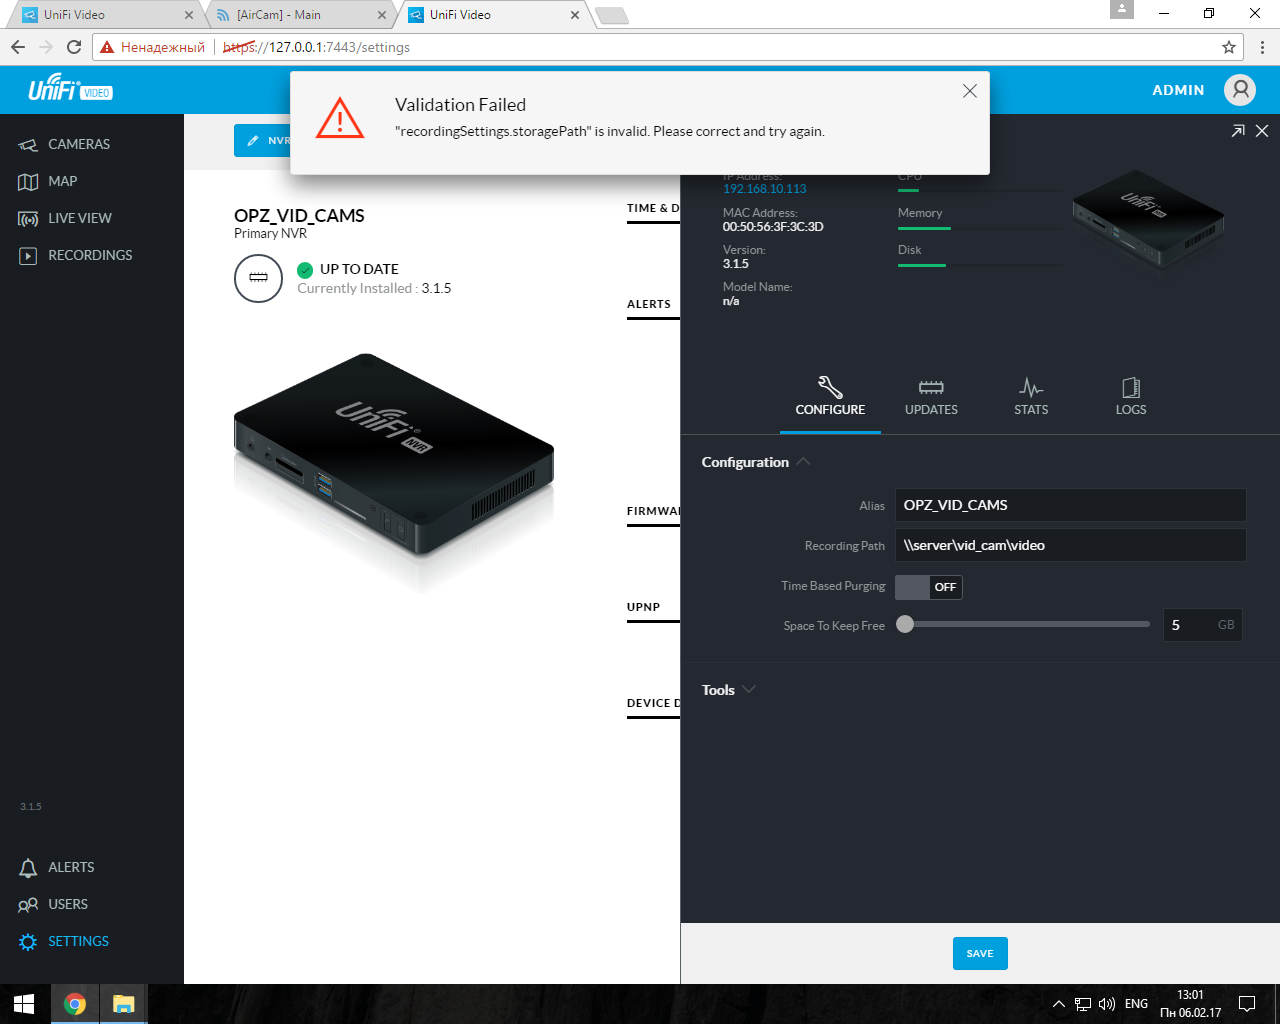
Task: Click the OPZ_VID_CAMS NVR title
Action: (299, 216)
